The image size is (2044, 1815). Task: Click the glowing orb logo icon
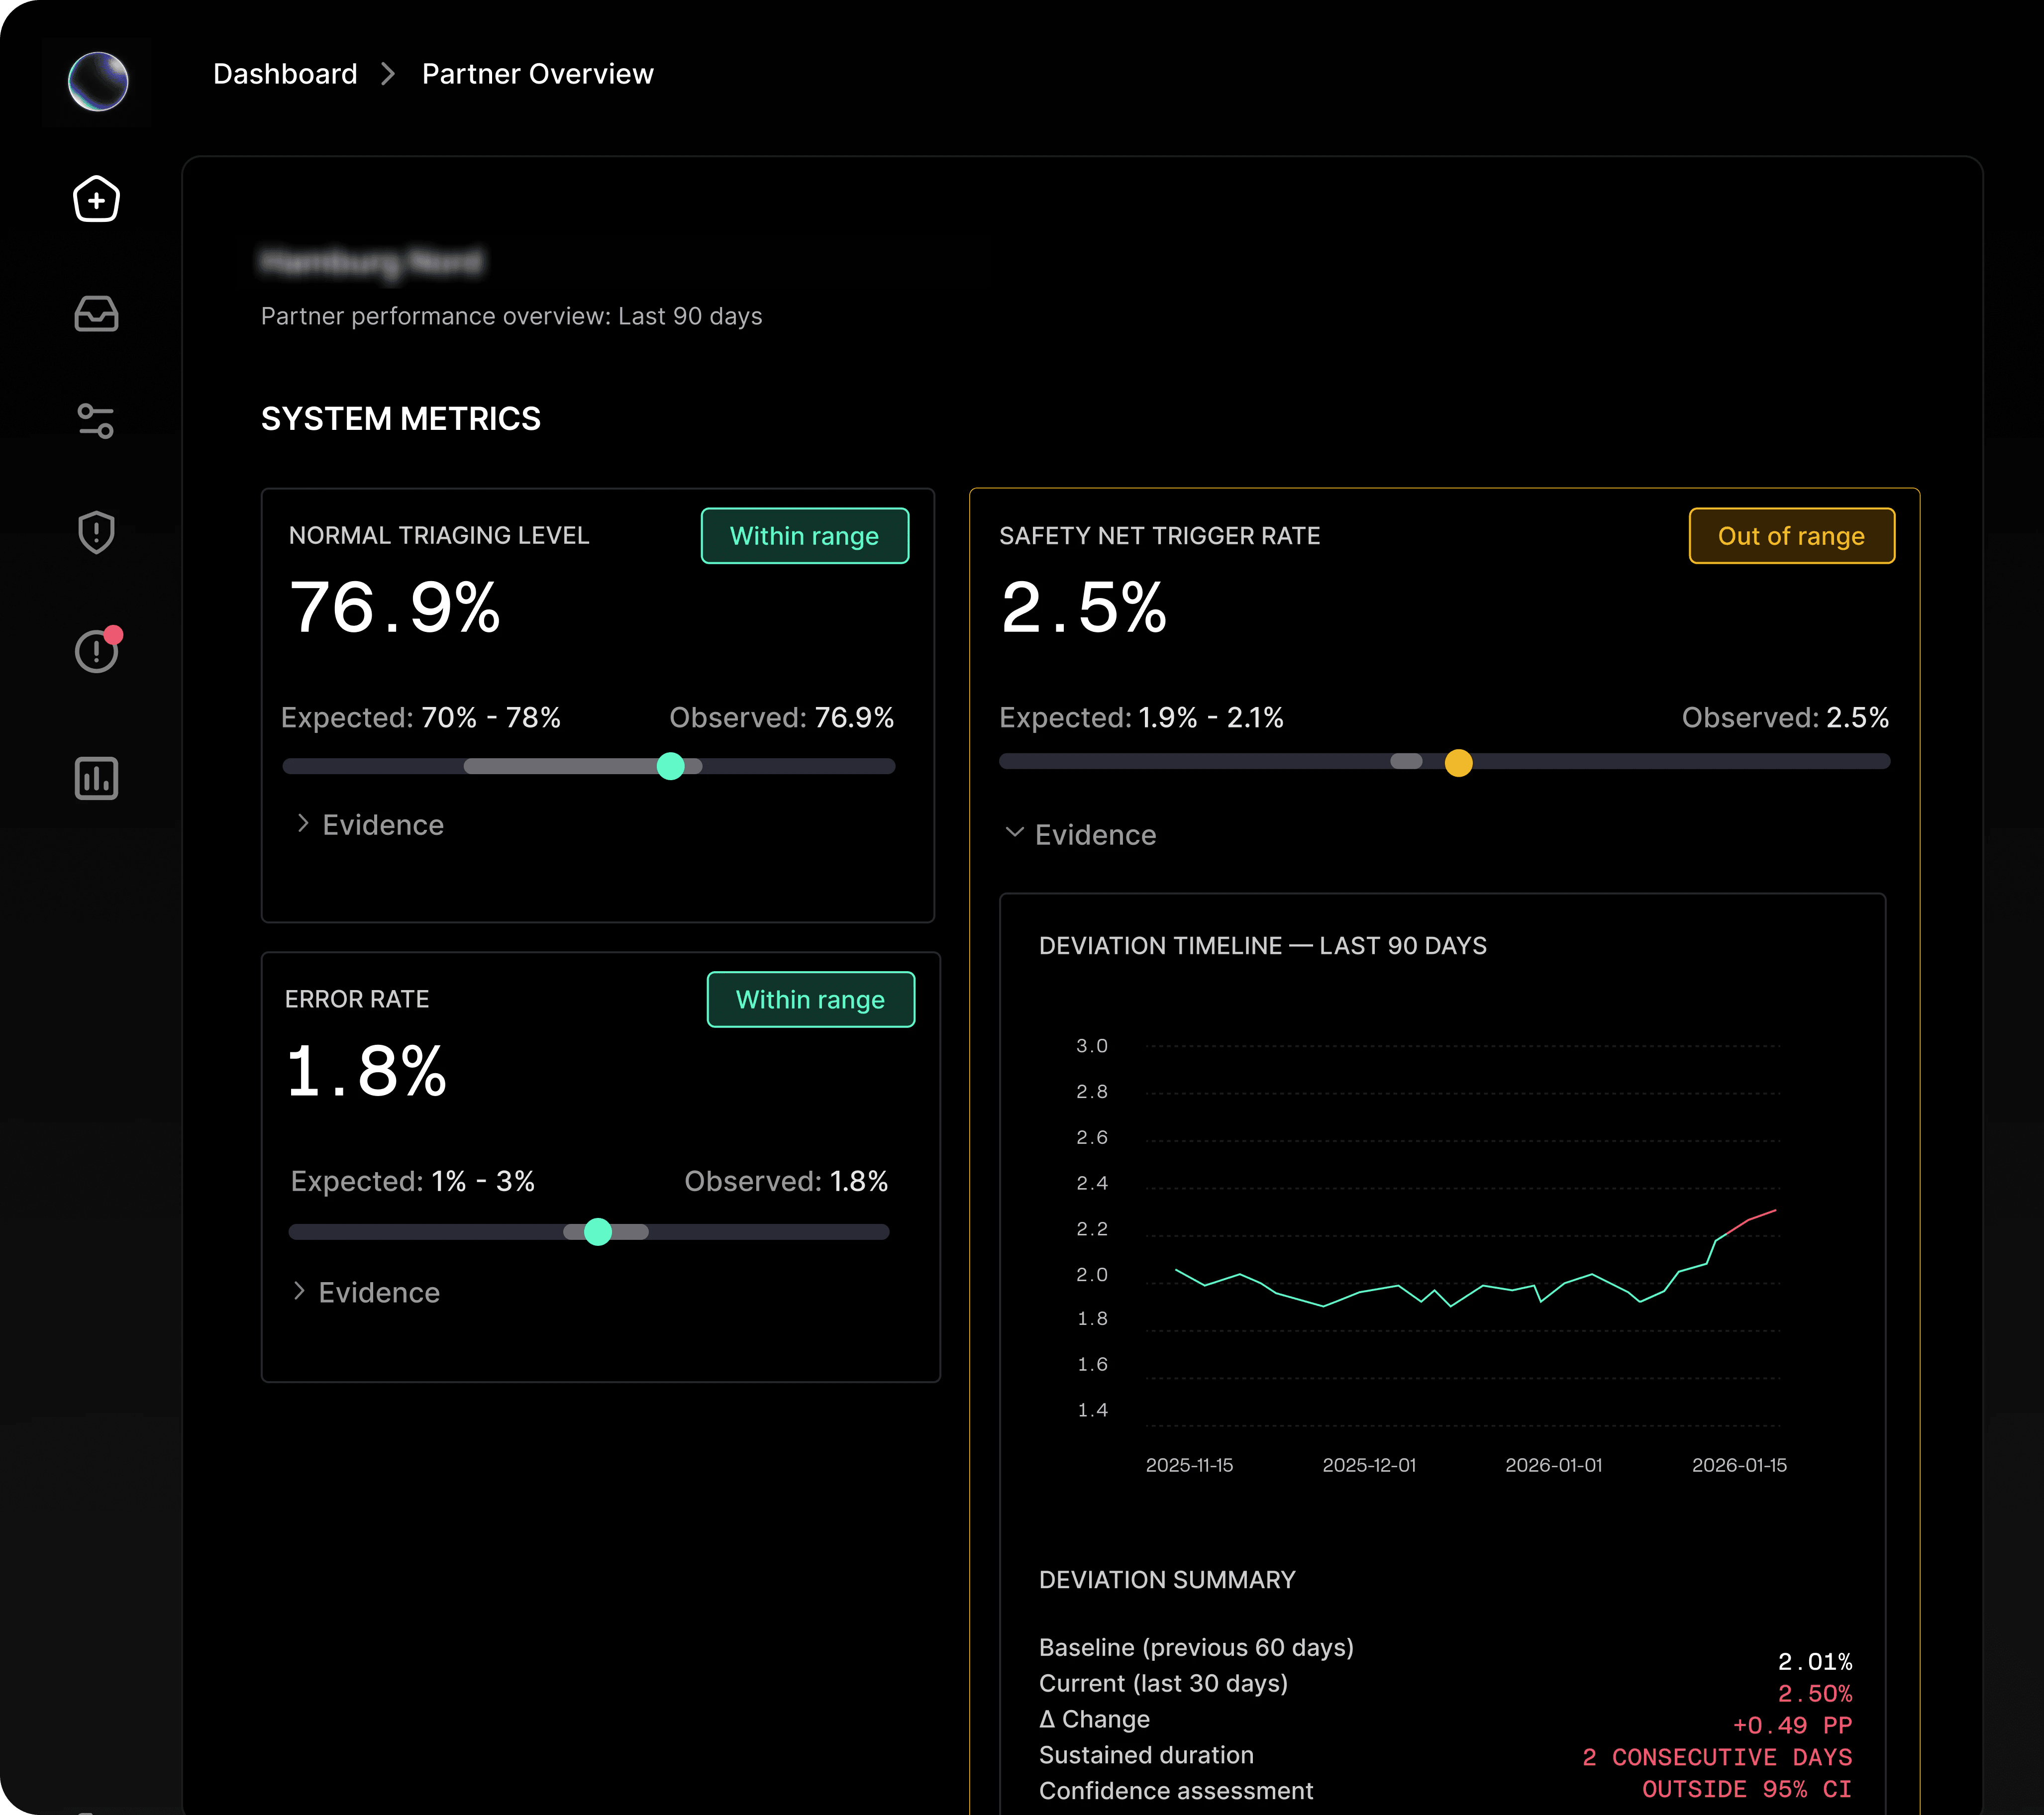pyautogui.click(x=98, y=81)
